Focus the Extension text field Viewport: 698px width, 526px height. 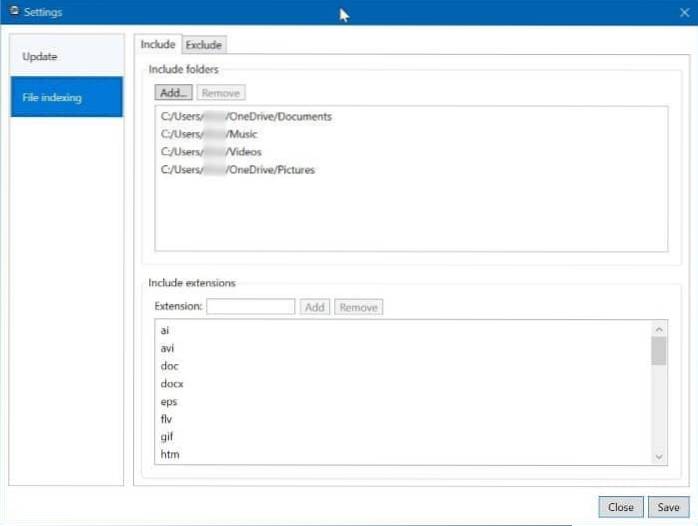point(250,307)
